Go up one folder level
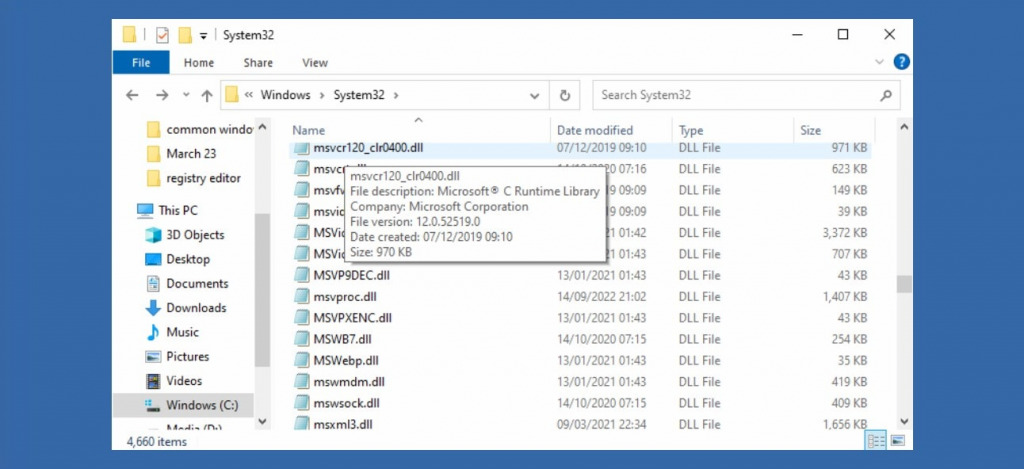 207,95
